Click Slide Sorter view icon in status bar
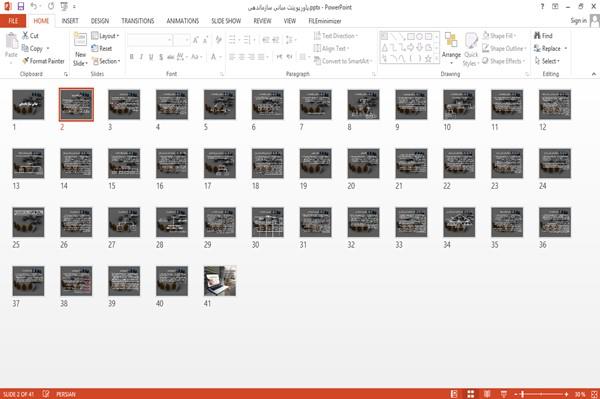Viewport: 600px width, 399px height. pyautogui.click(x=471, y=394)
